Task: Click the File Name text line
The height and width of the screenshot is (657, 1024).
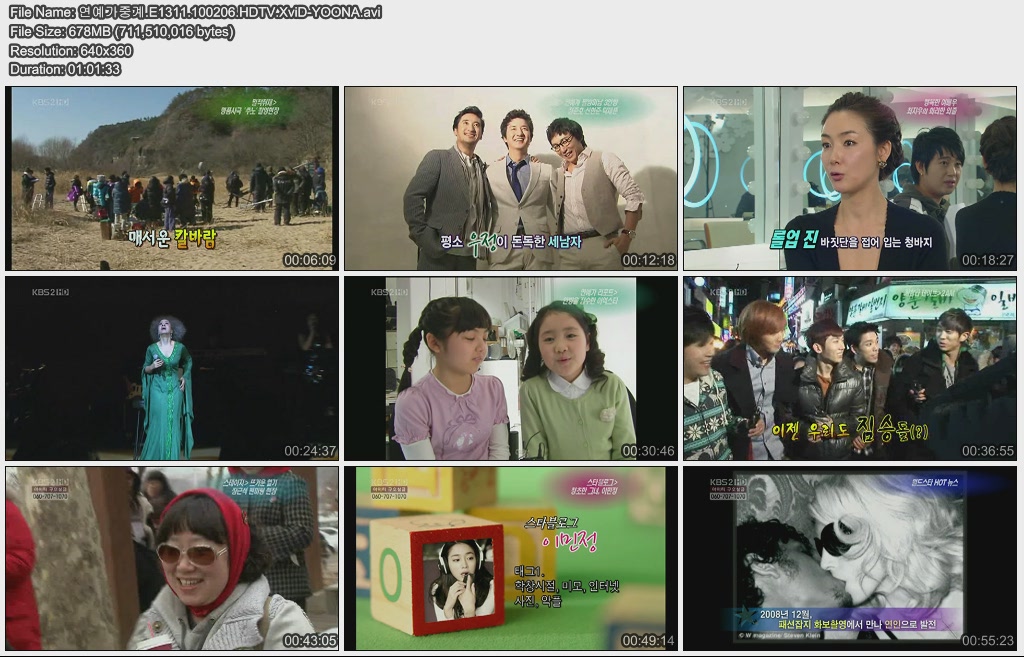Action: [x=195, y=12]
